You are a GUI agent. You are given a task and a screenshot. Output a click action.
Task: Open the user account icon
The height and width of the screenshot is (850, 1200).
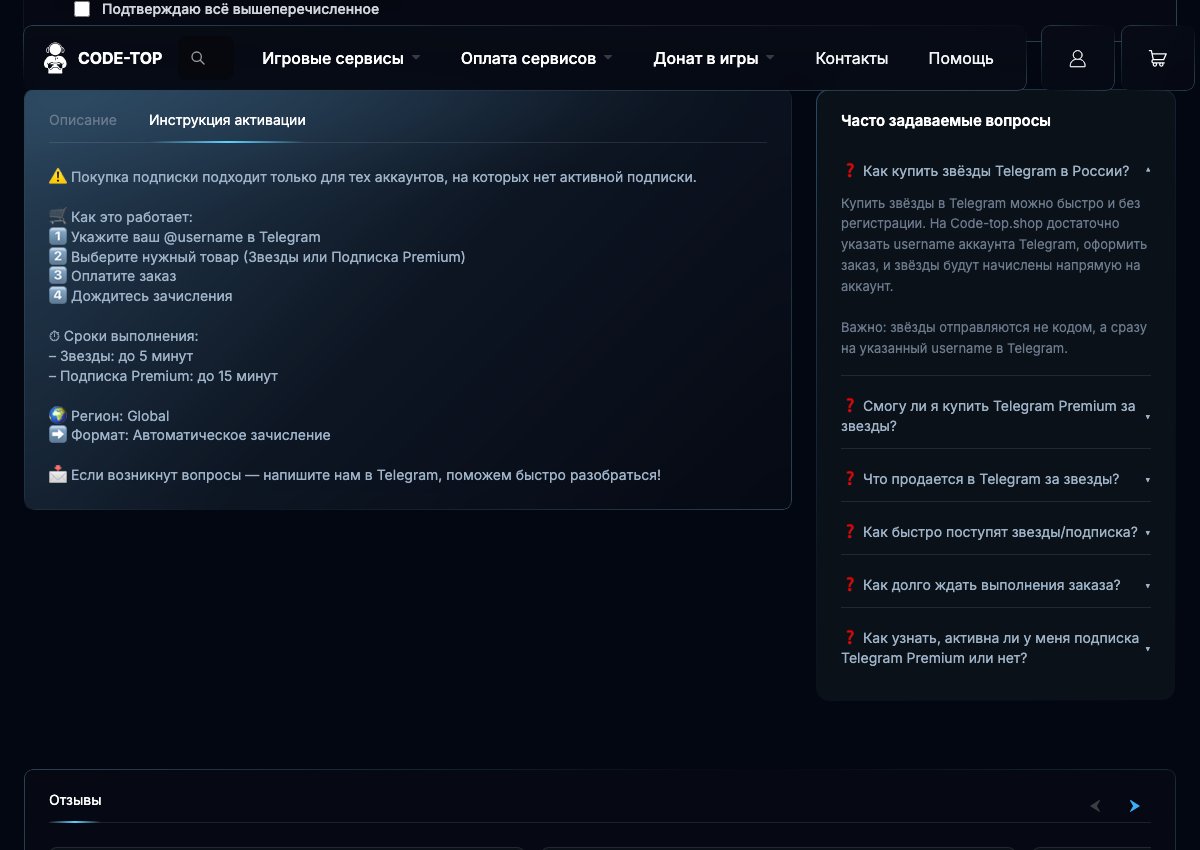click(1078, 58)
